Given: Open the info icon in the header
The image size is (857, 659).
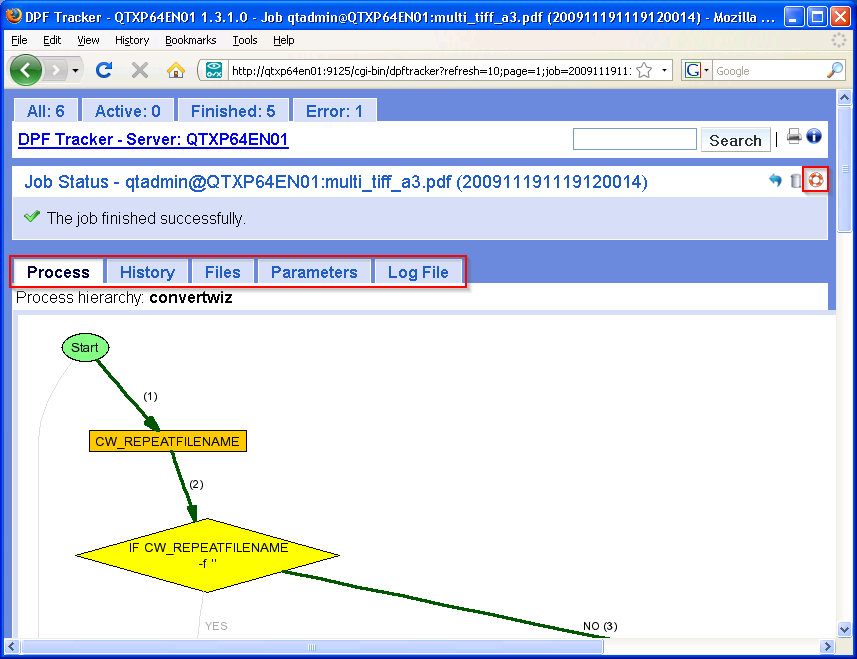Looking at the screenshot, I should coord(814,137).
